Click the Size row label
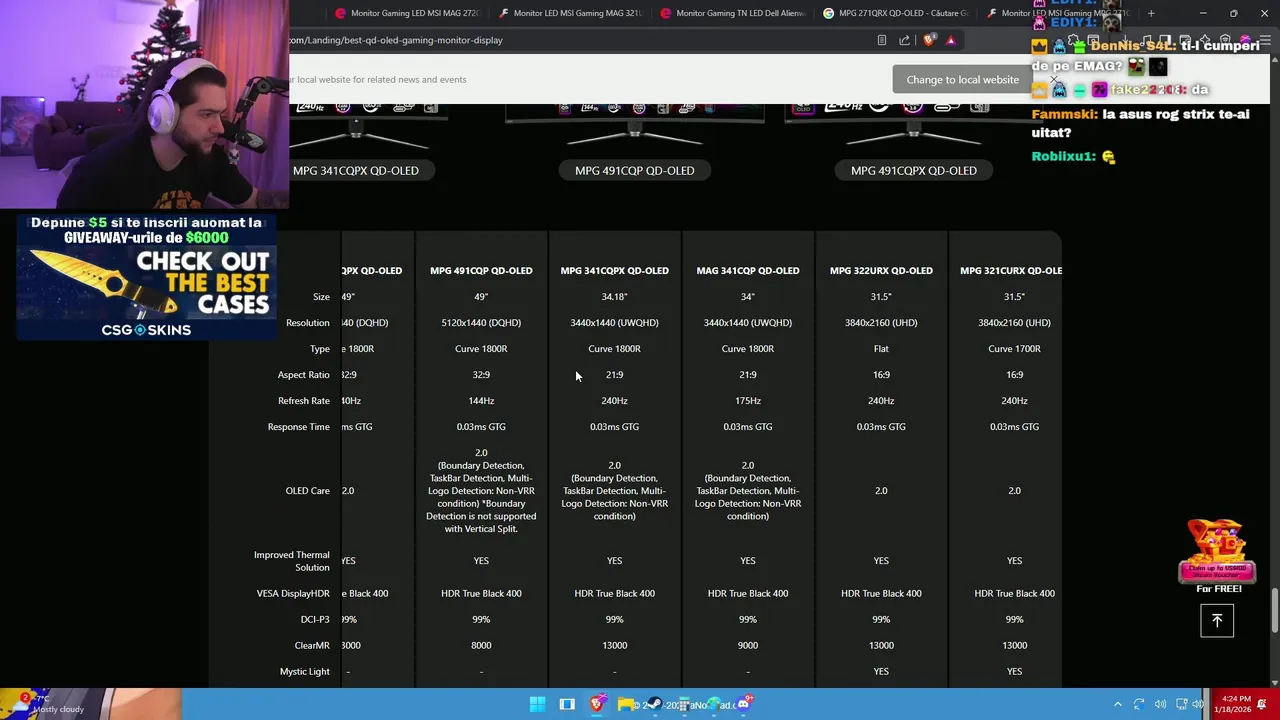The image size is (1280, 720). [x=321, y=297]
